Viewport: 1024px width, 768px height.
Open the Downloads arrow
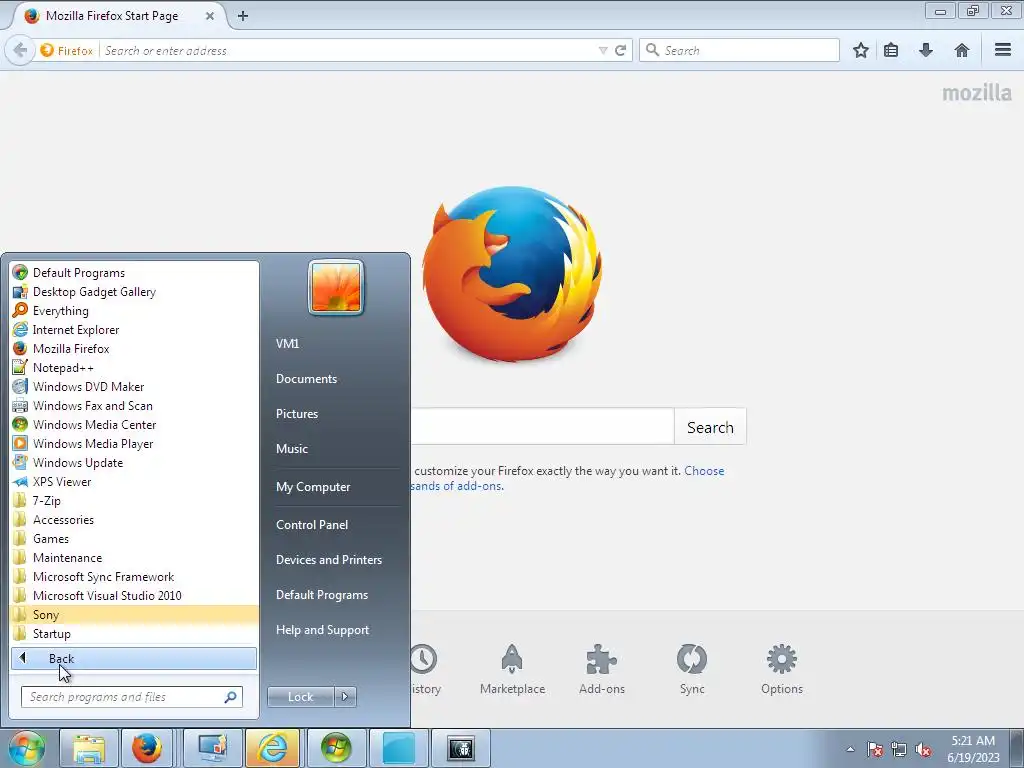[926, 50]
